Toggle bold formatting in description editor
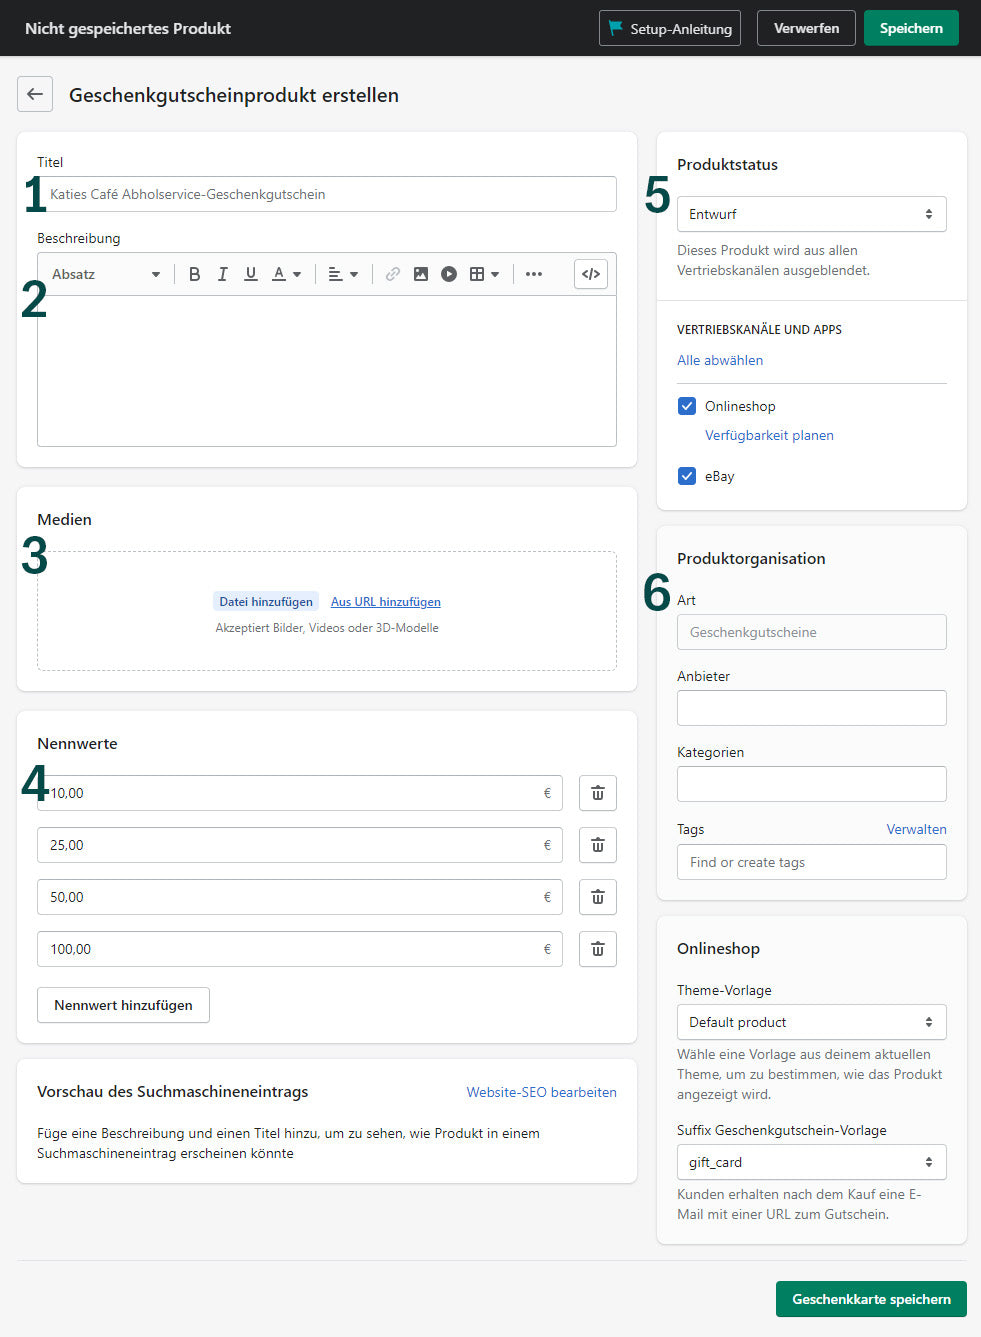 tap(195, 274)
